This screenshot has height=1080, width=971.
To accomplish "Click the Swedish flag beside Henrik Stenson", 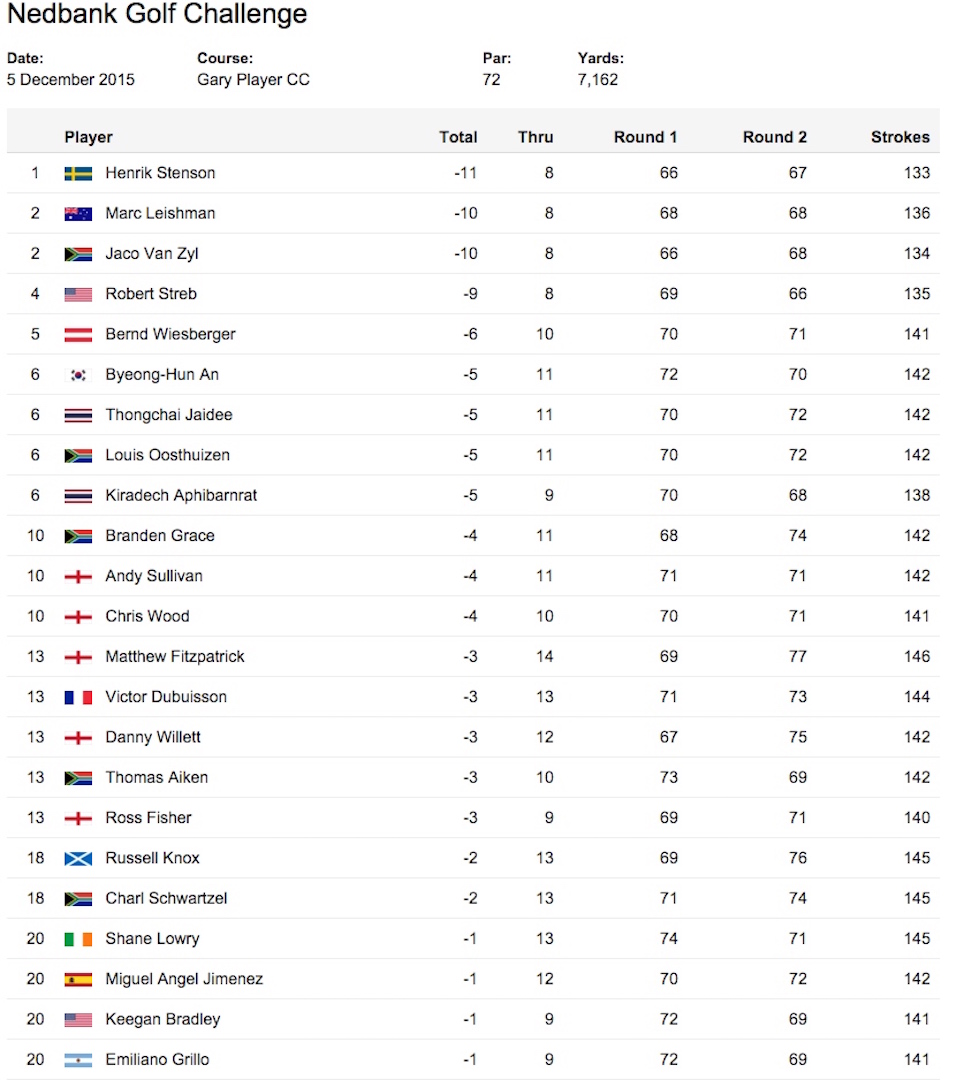I will pos(78,174).
